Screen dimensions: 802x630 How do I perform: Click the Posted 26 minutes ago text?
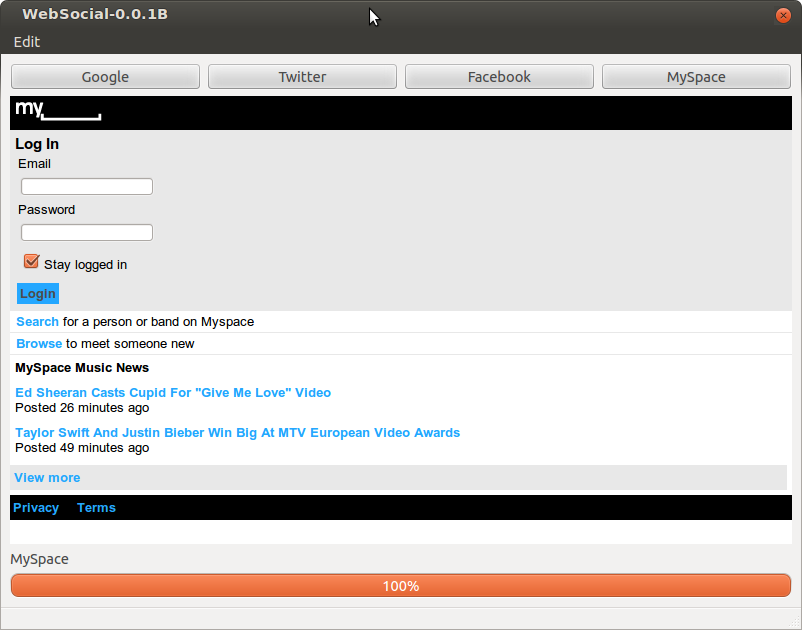pyautogui.click(x=82, y=408)
